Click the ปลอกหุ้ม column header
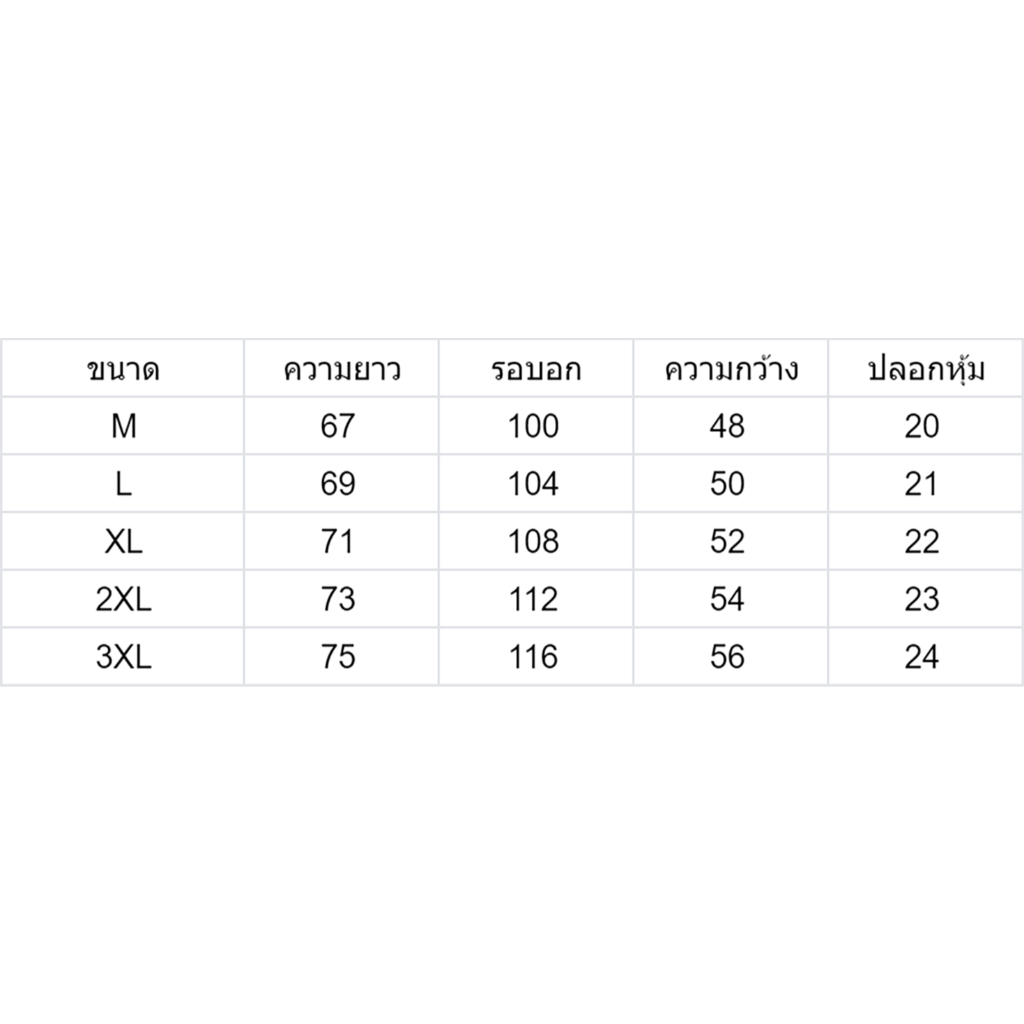Viewport: 1024px width, 1024px height. click(925, 370)
